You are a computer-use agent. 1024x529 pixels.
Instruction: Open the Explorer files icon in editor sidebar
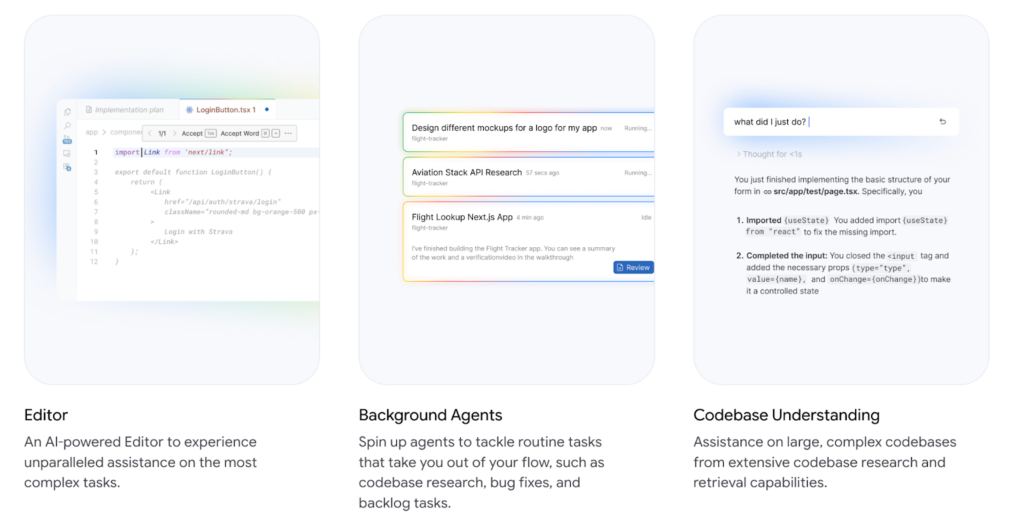click(x=67, y=112)
